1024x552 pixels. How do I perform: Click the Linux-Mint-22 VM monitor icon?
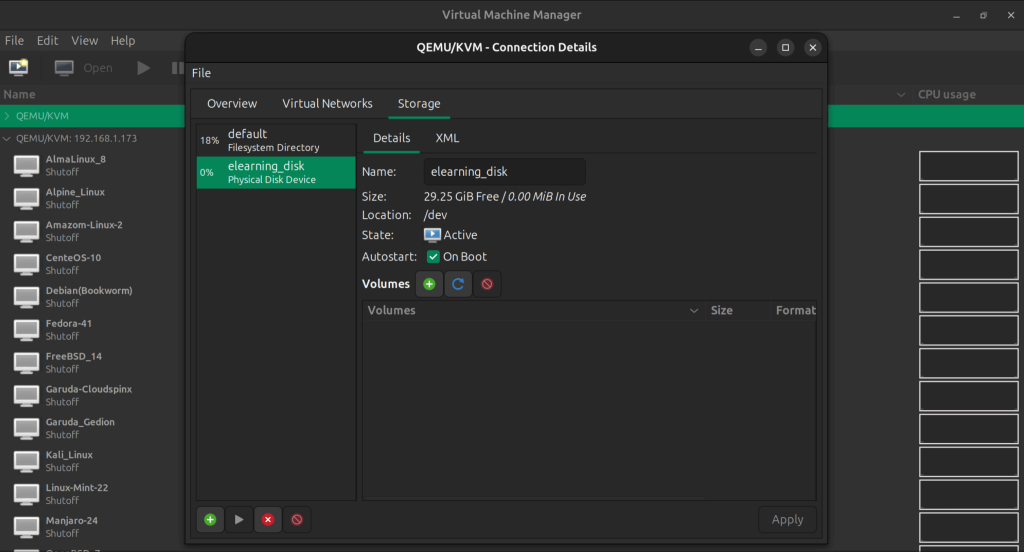coord(26,495)
